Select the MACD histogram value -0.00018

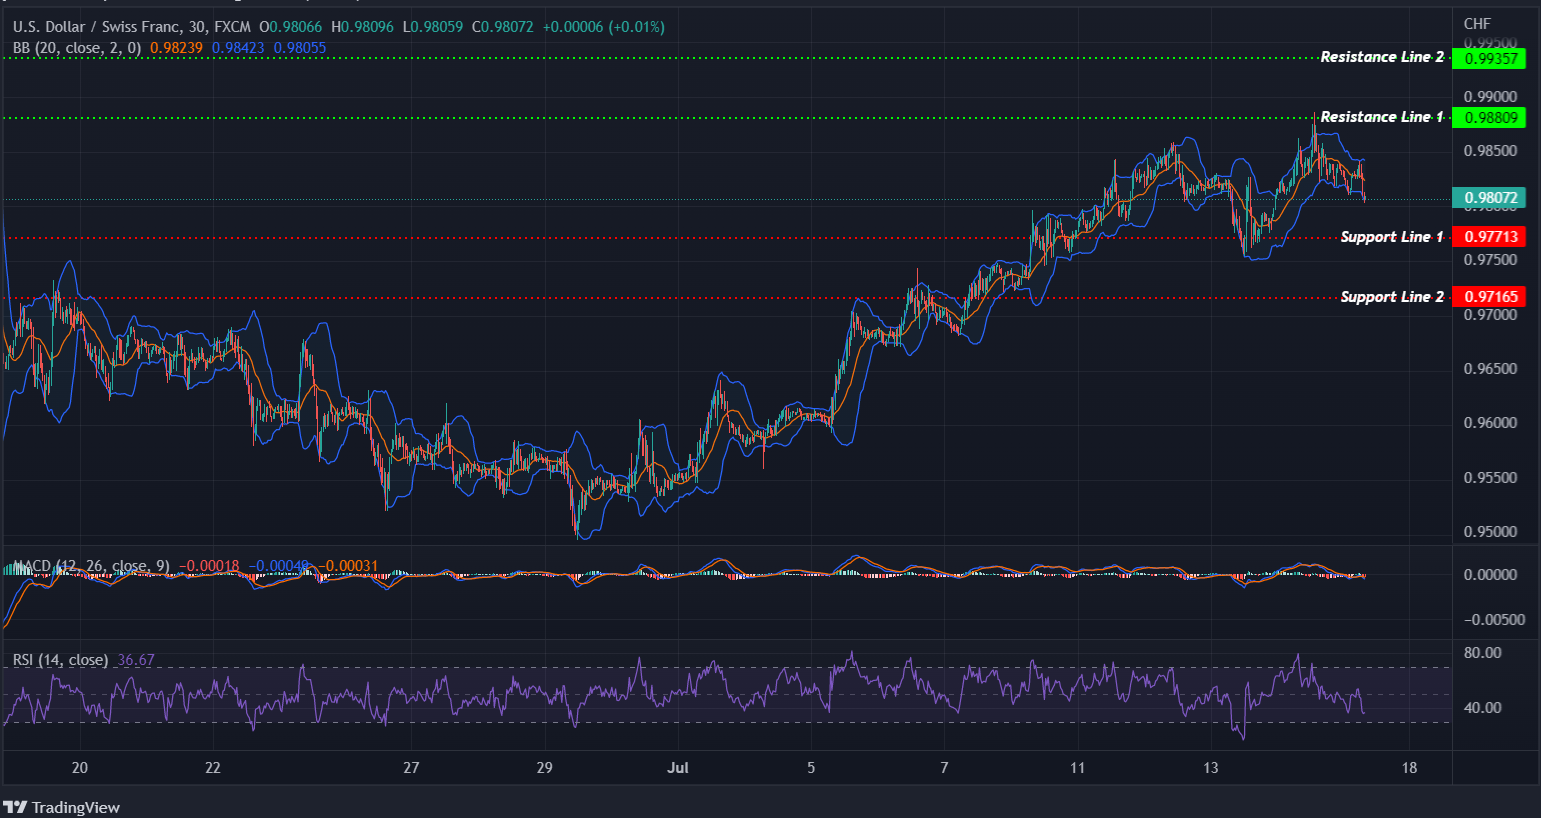pyautogui.click(x=210, y=565)
